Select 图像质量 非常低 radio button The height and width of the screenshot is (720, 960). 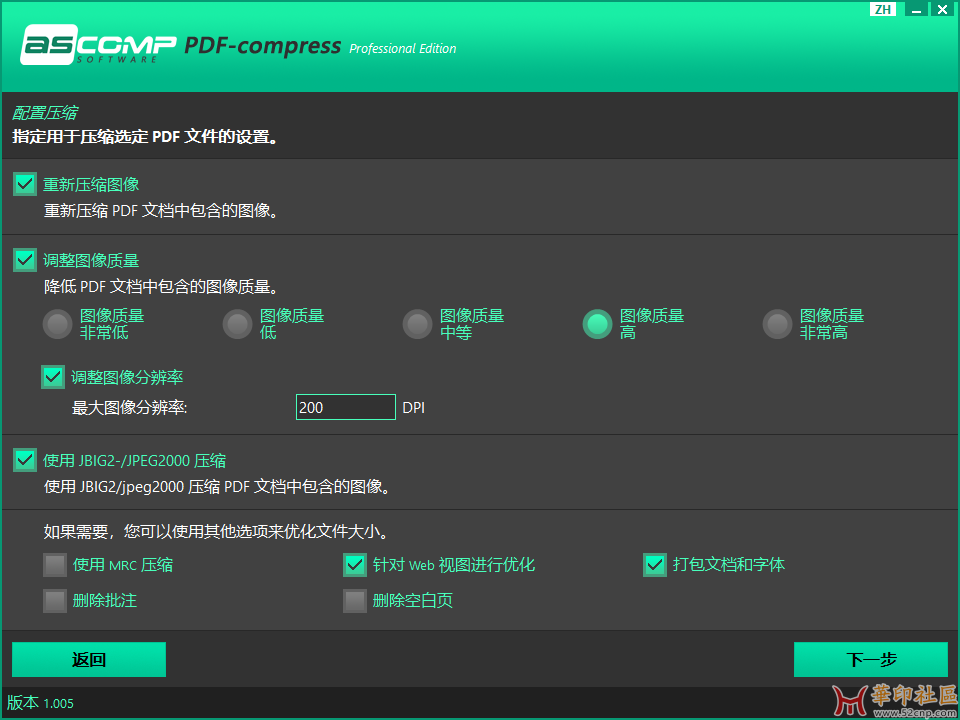coord(58,324)
